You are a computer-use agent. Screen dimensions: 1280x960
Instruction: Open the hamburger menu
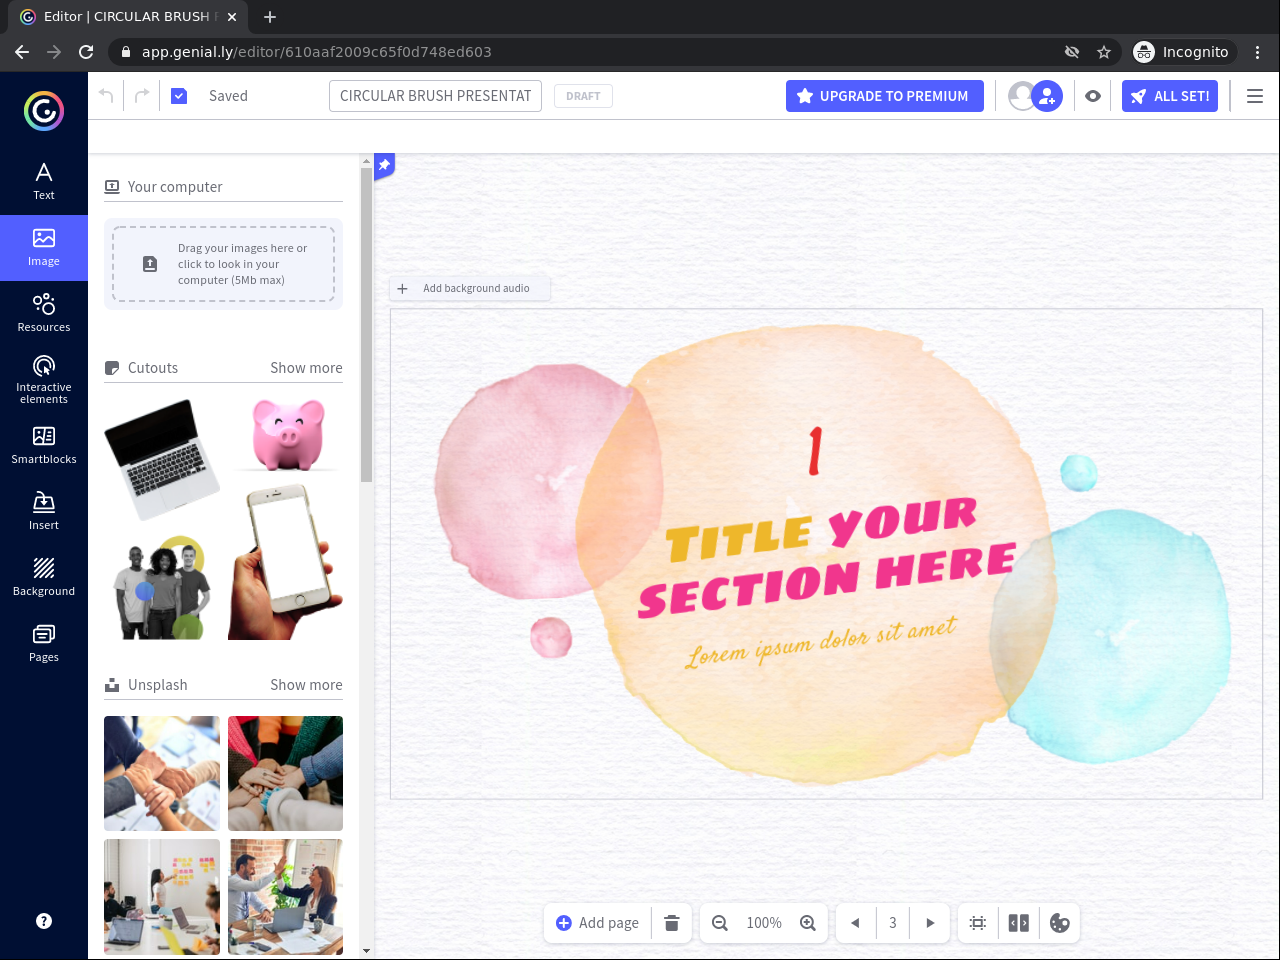click(1255, 96)
